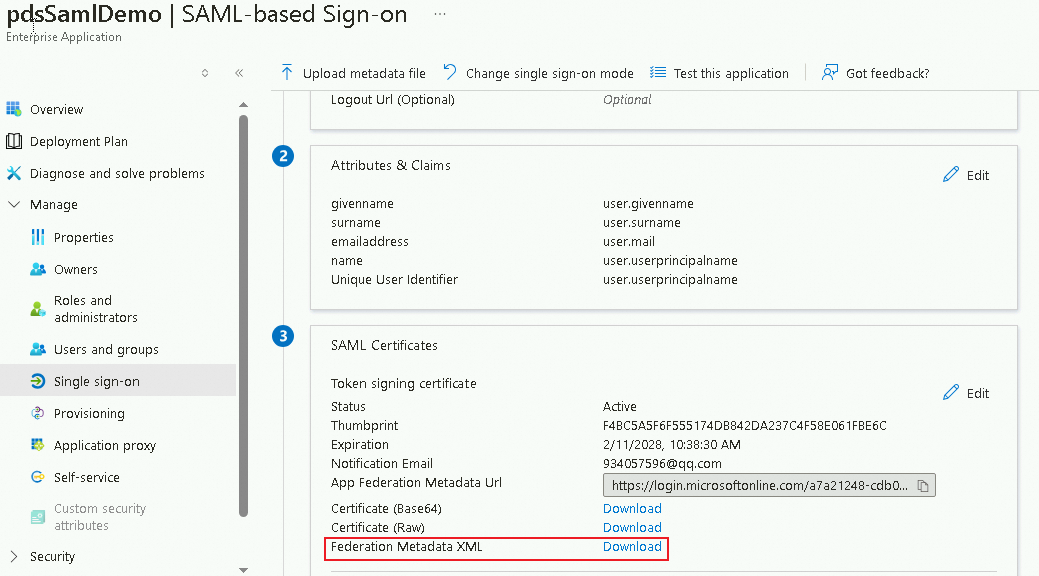Screen dimensions: 1039x576
Task: Click user.surname claim value
Action: [641, 223]
